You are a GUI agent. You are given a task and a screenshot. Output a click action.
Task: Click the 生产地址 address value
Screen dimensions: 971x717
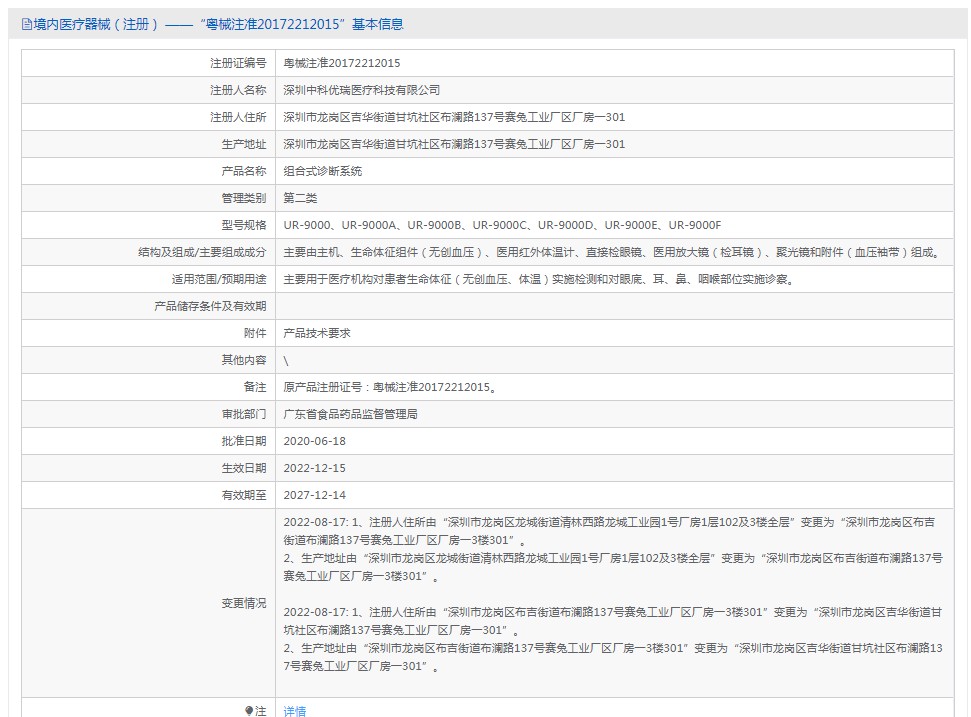click(x=454, y=144)
